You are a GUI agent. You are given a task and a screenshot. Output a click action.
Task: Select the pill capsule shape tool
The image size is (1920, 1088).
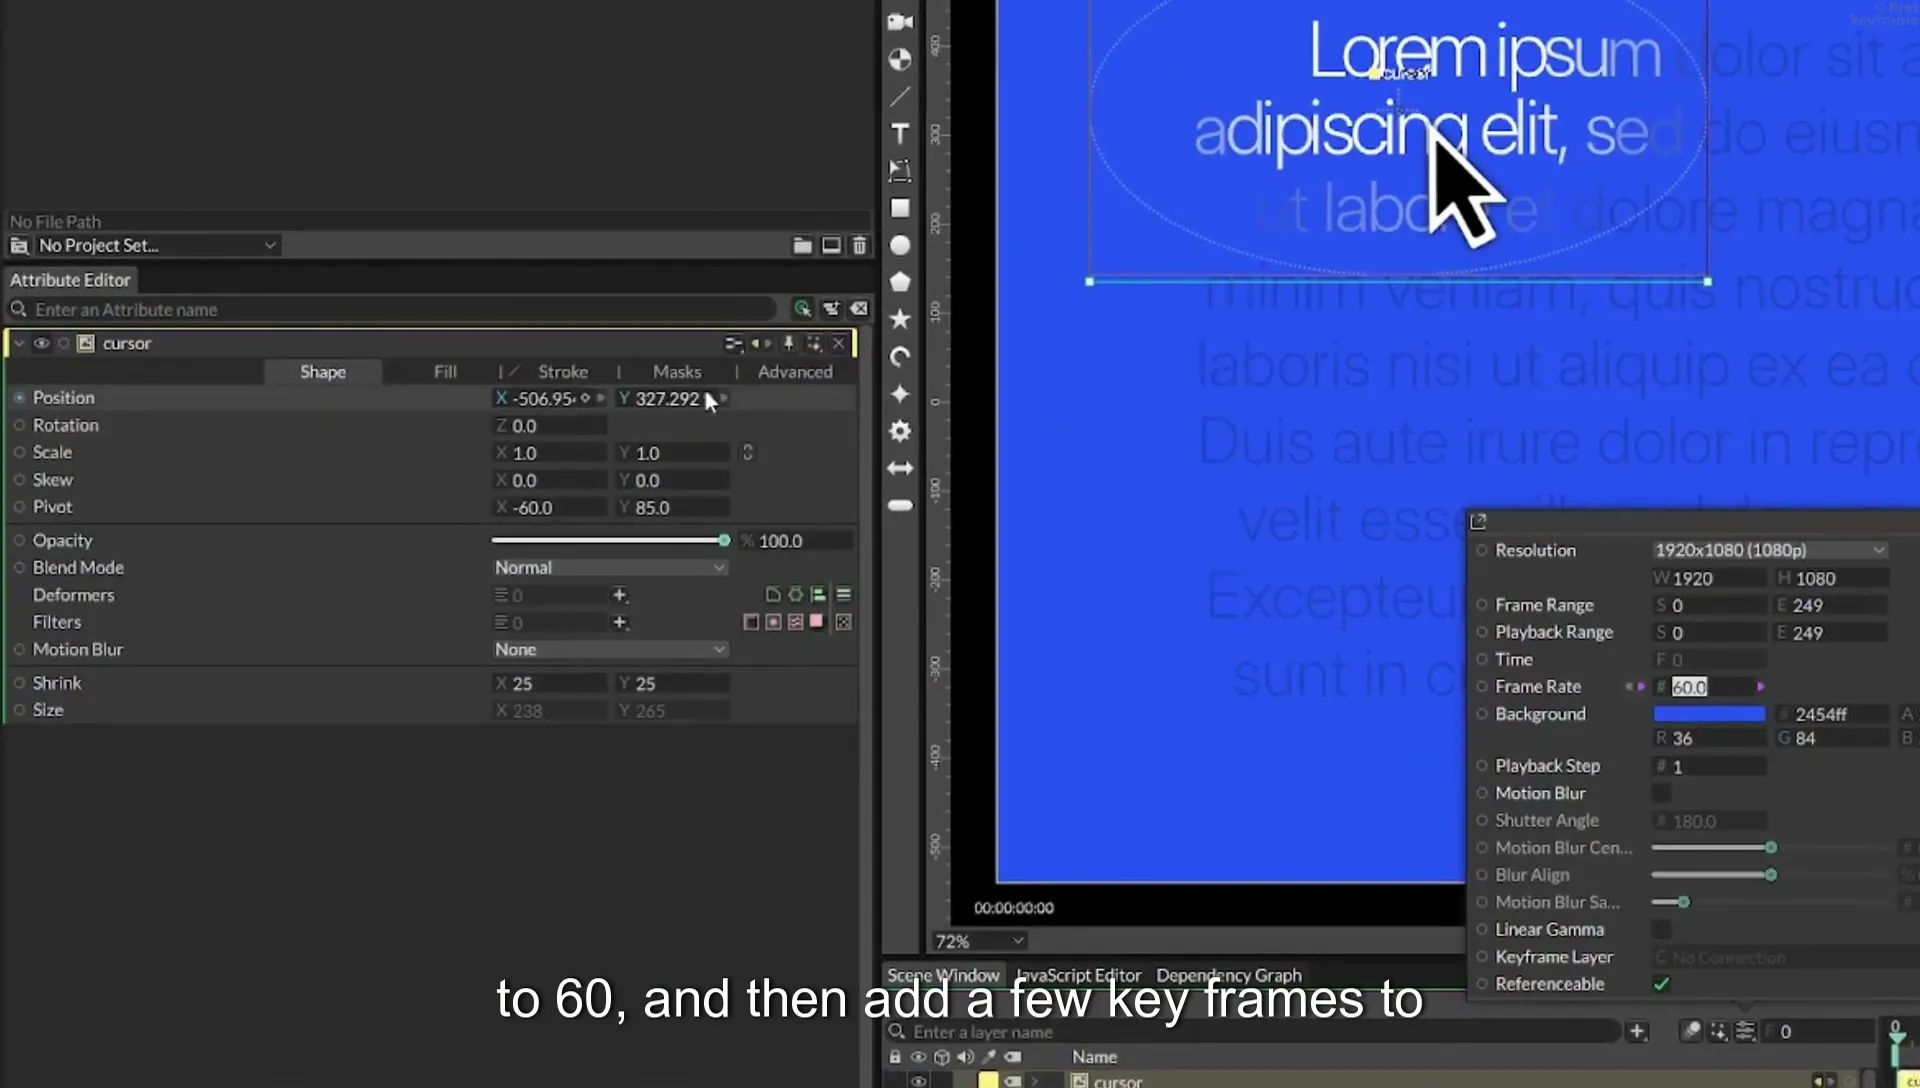900,506
